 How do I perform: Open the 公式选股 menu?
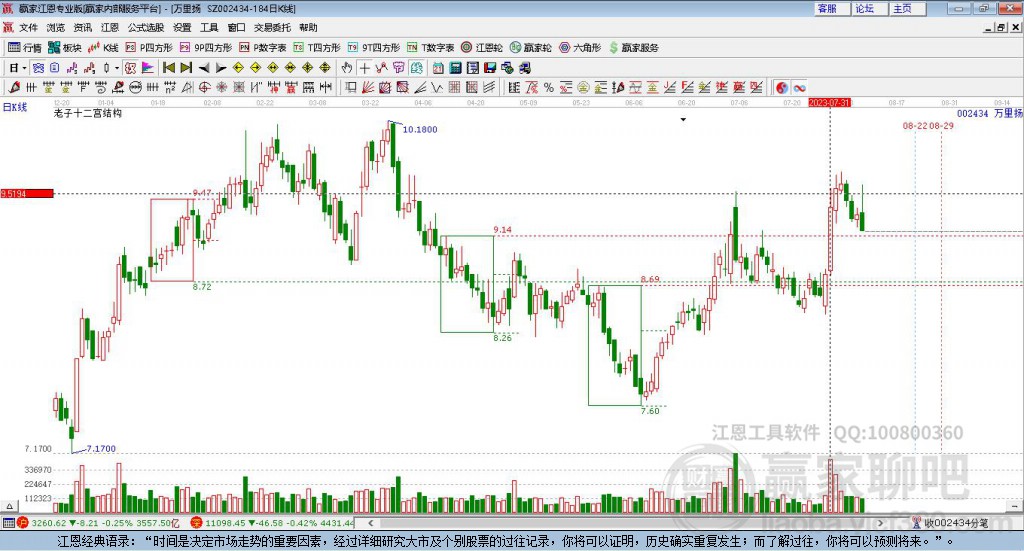(146, 27)
